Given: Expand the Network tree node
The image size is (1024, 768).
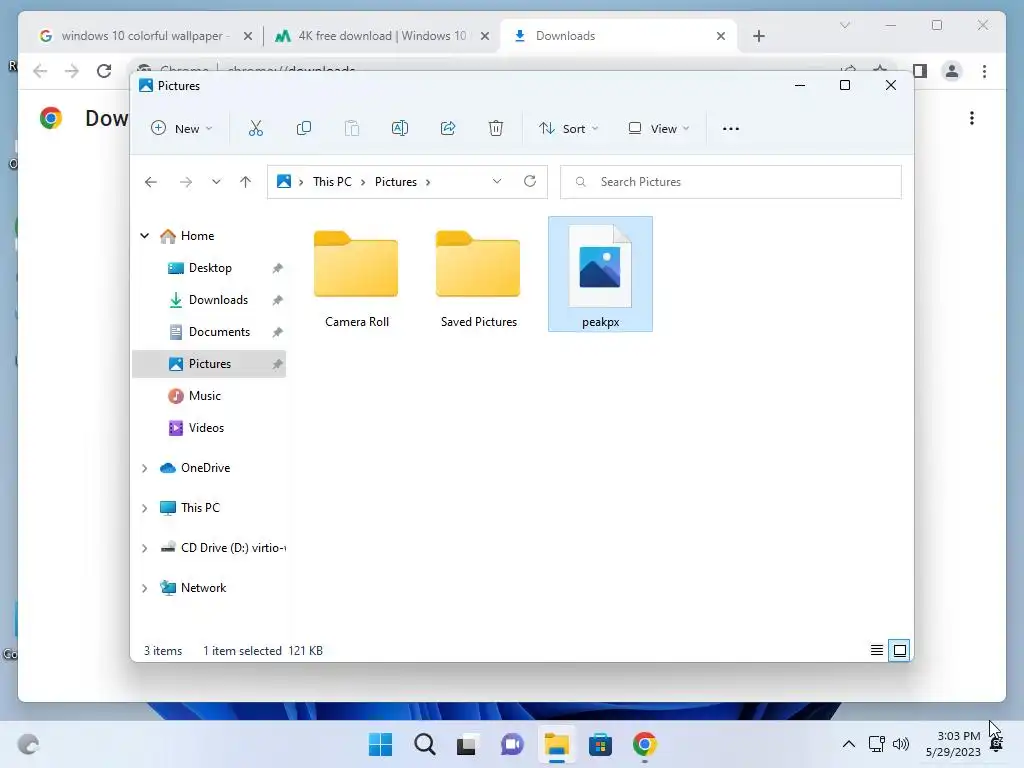Looking at the screenshot, I should tap(144, 588).
